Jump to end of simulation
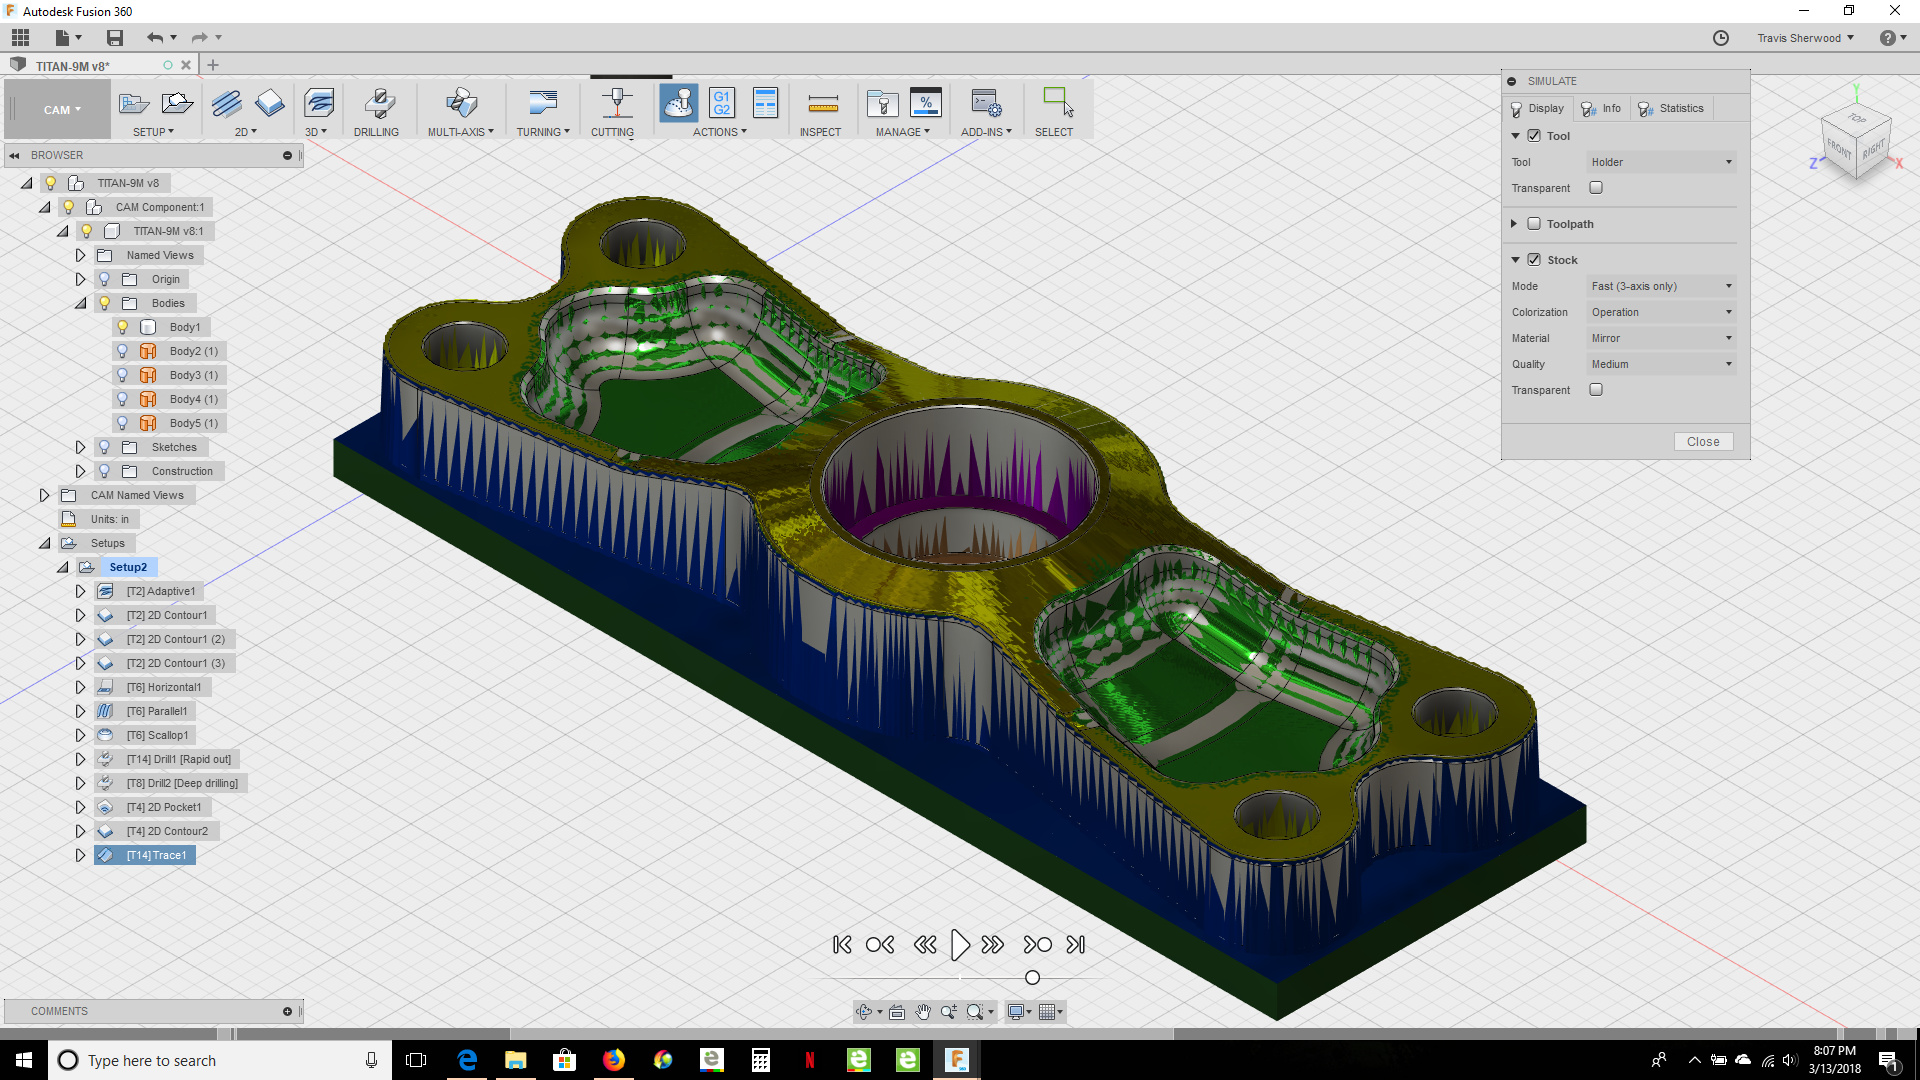The height and width of the screenshot is (1080, 1920). pos(1076,944)
